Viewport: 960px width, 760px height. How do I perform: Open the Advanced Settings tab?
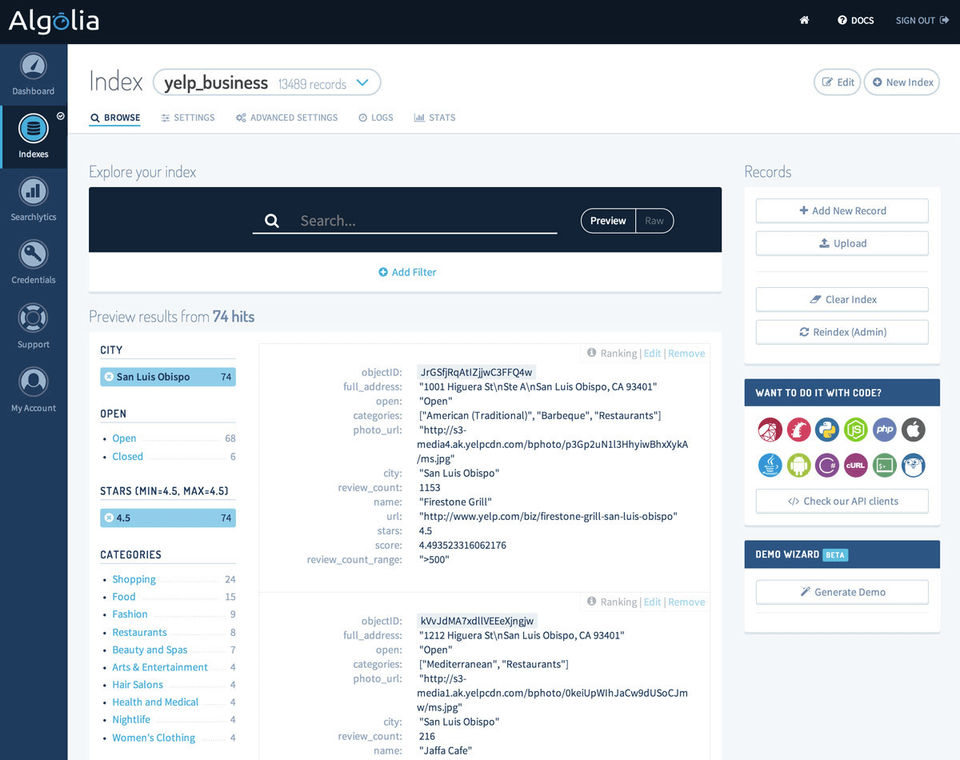287,118
